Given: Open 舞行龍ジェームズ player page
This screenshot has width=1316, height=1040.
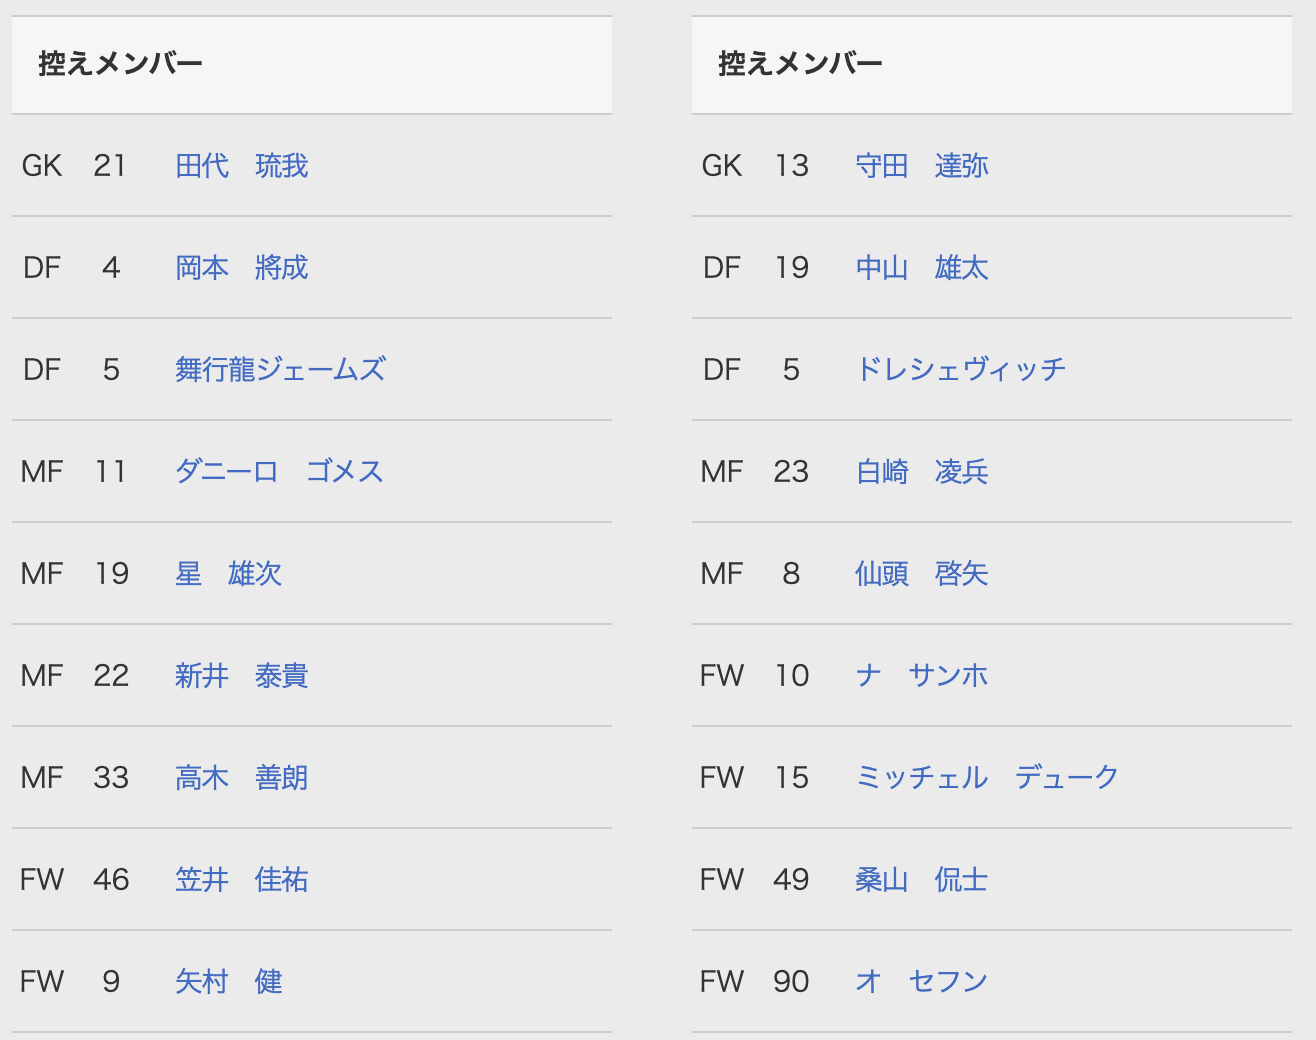Looking at the screenshot, I should coord(280,370).
